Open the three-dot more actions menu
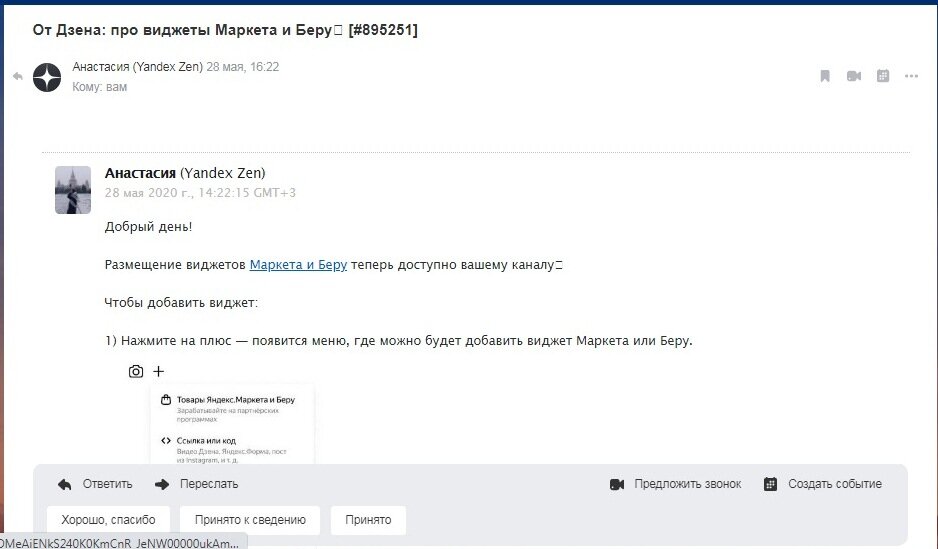Viewport: 938px width, 549px height. (x=911, y=76)
